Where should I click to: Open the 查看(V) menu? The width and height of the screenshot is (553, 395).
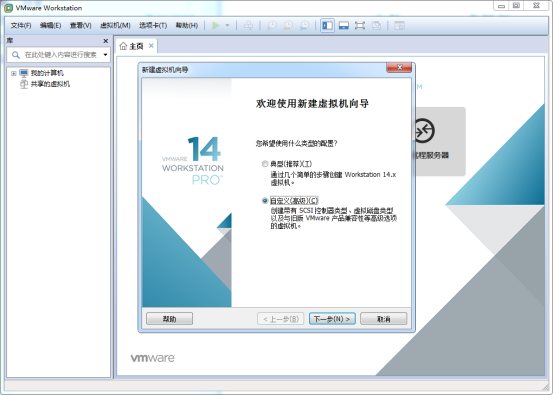click(80, 25)
